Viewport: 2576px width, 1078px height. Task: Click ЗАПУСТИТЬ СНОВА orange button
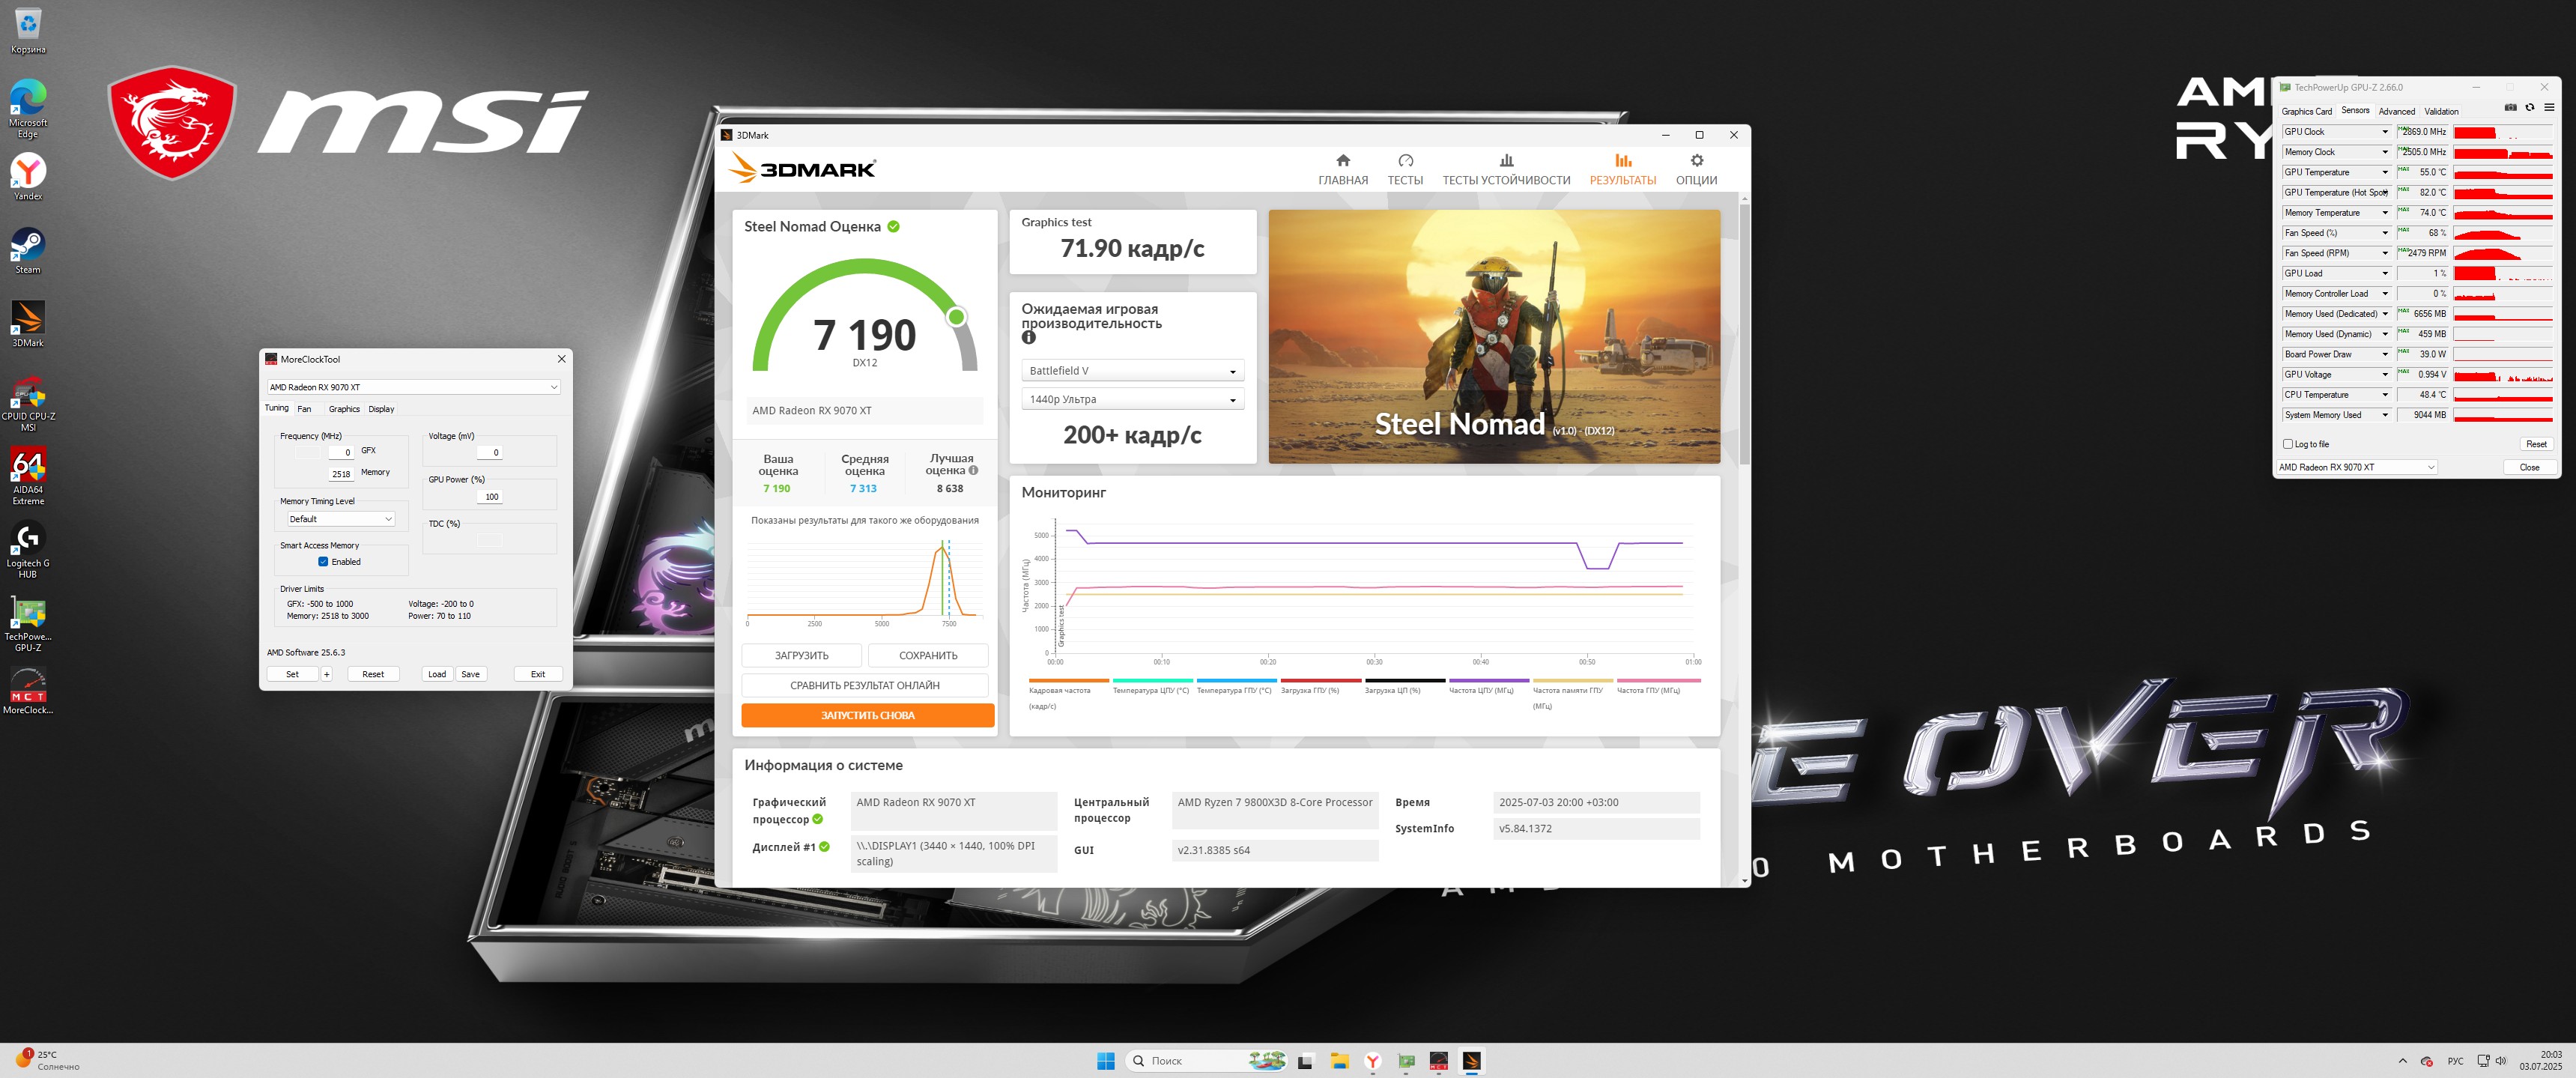[867, 715]
